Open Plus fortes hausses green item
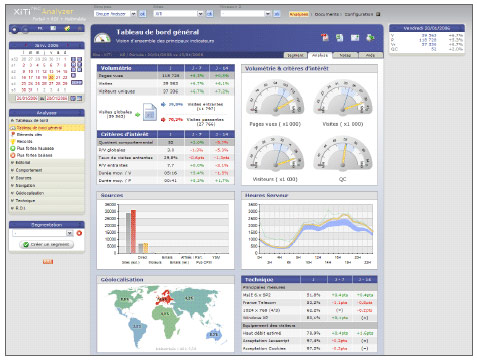The height and width of the screenshot is (362, 477). [35, 148]
